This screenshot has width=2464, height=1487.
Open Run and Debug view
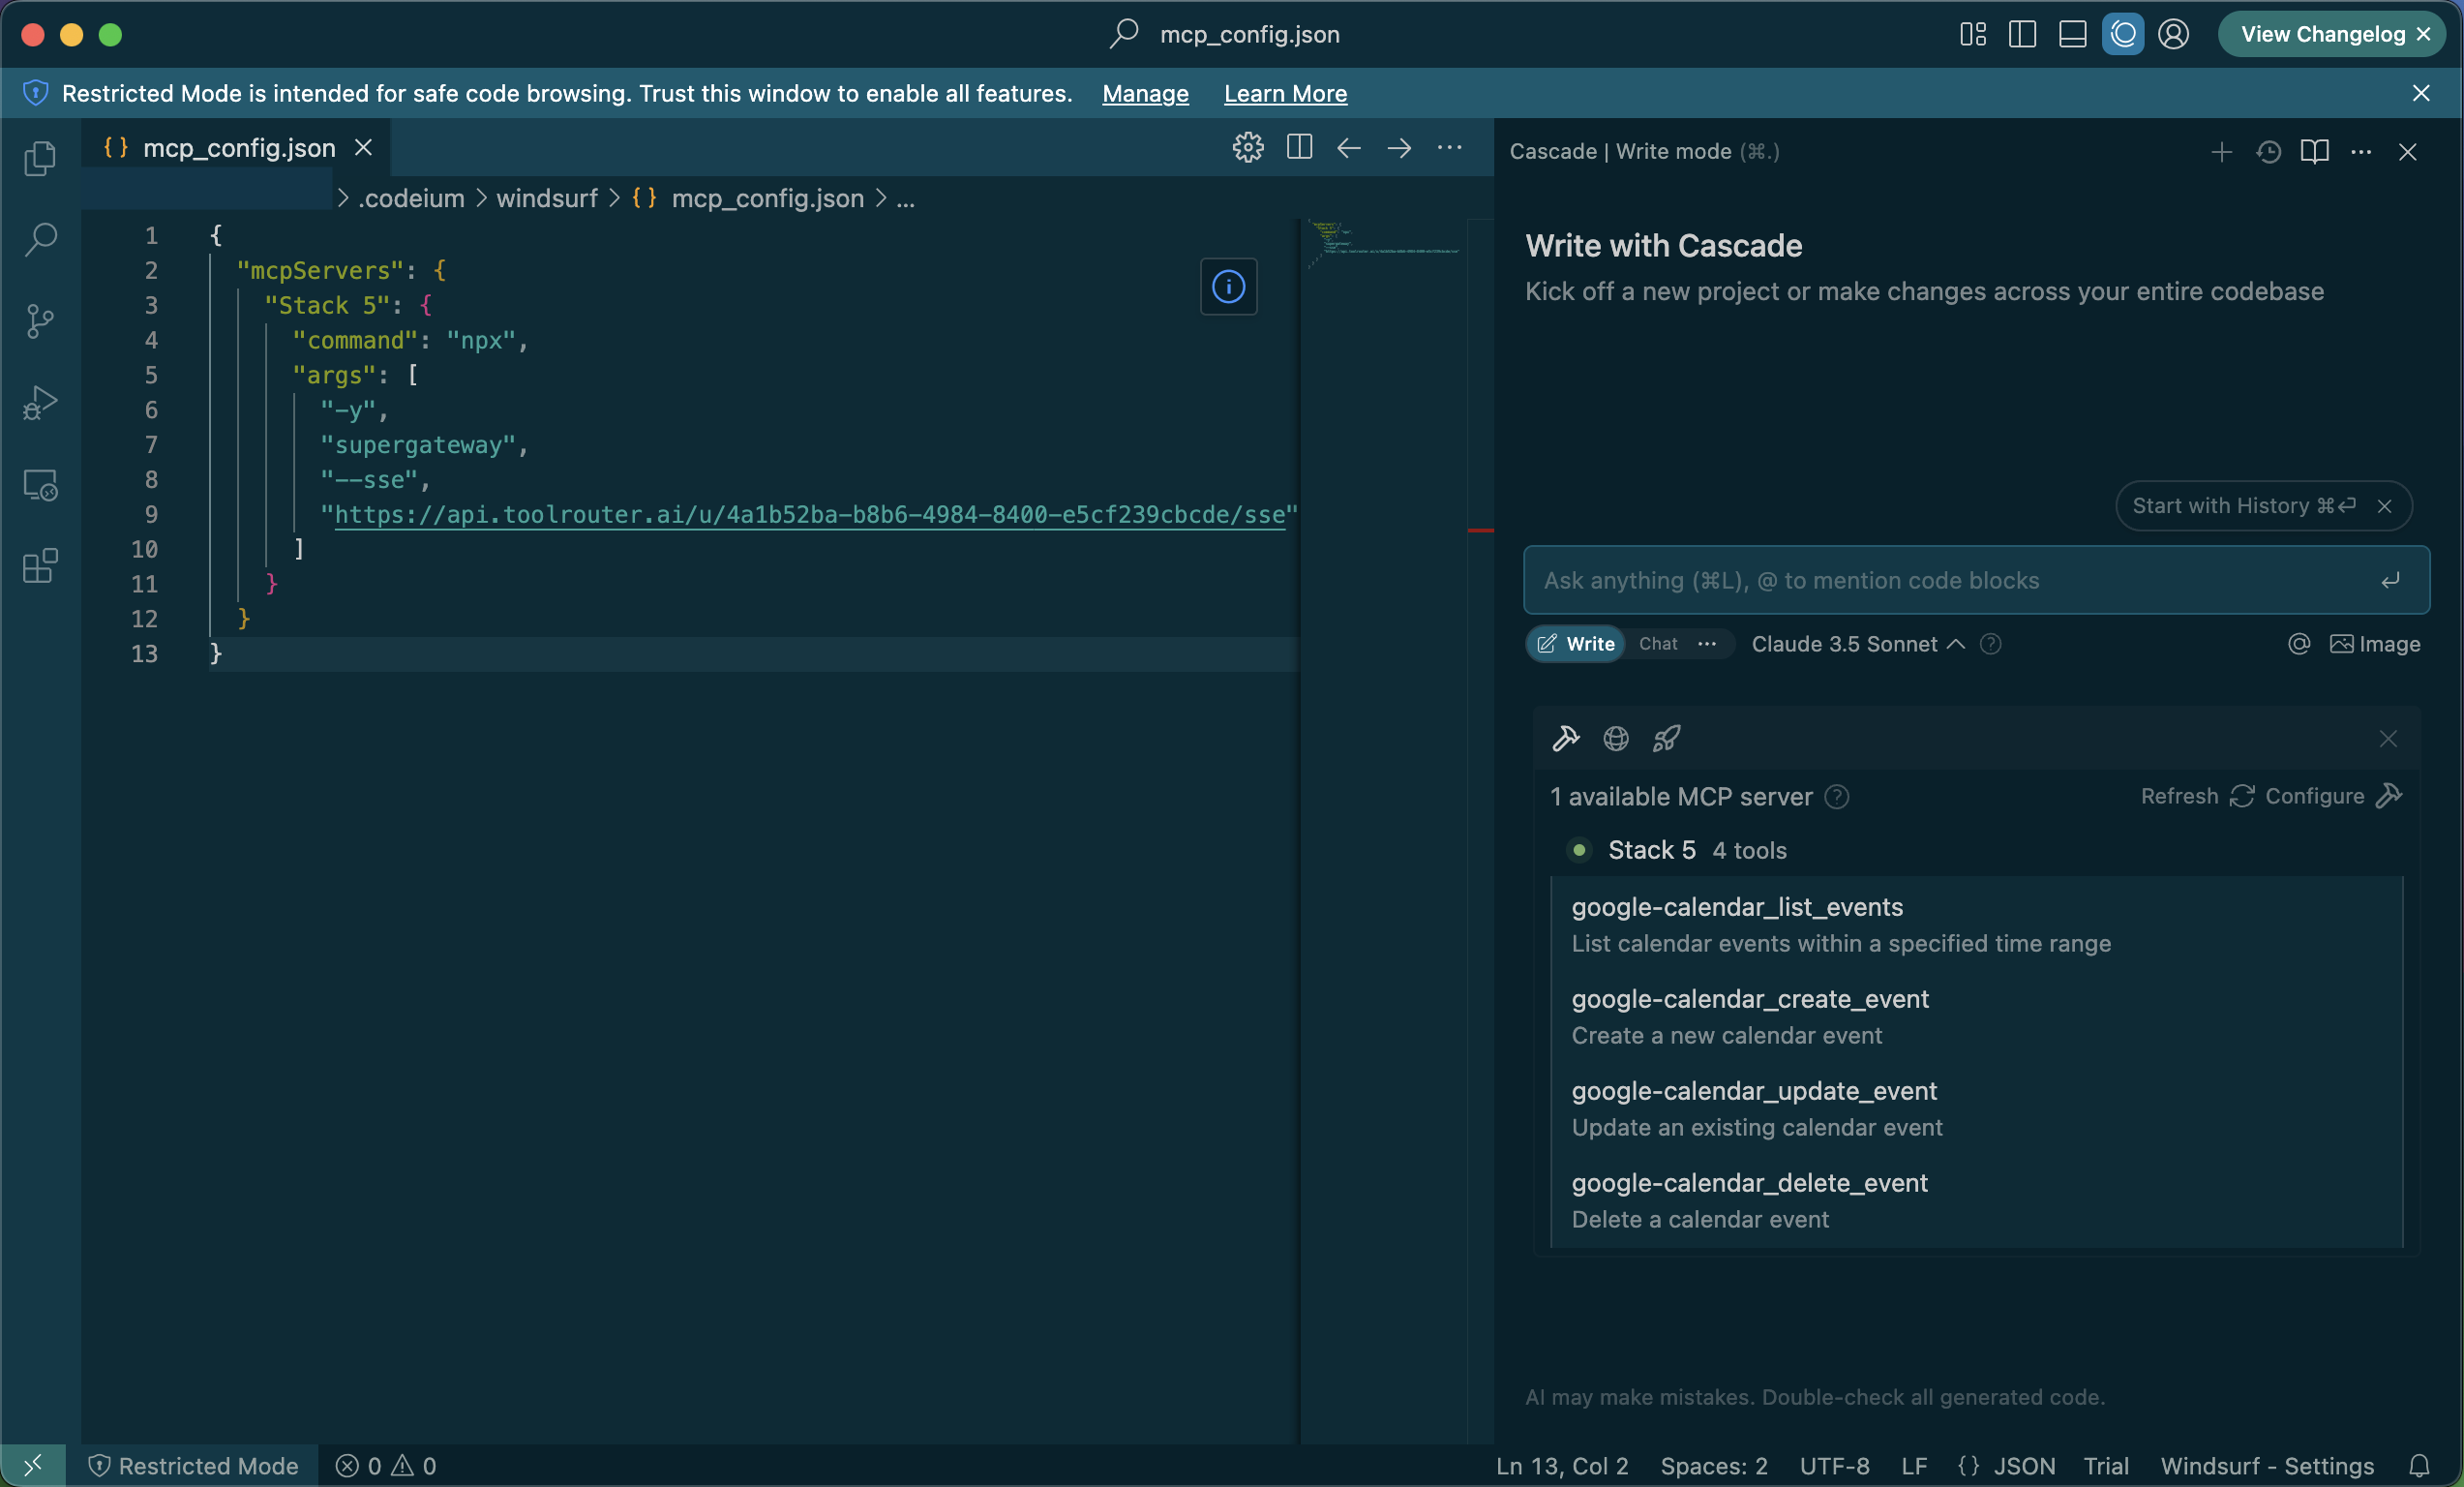40,402
